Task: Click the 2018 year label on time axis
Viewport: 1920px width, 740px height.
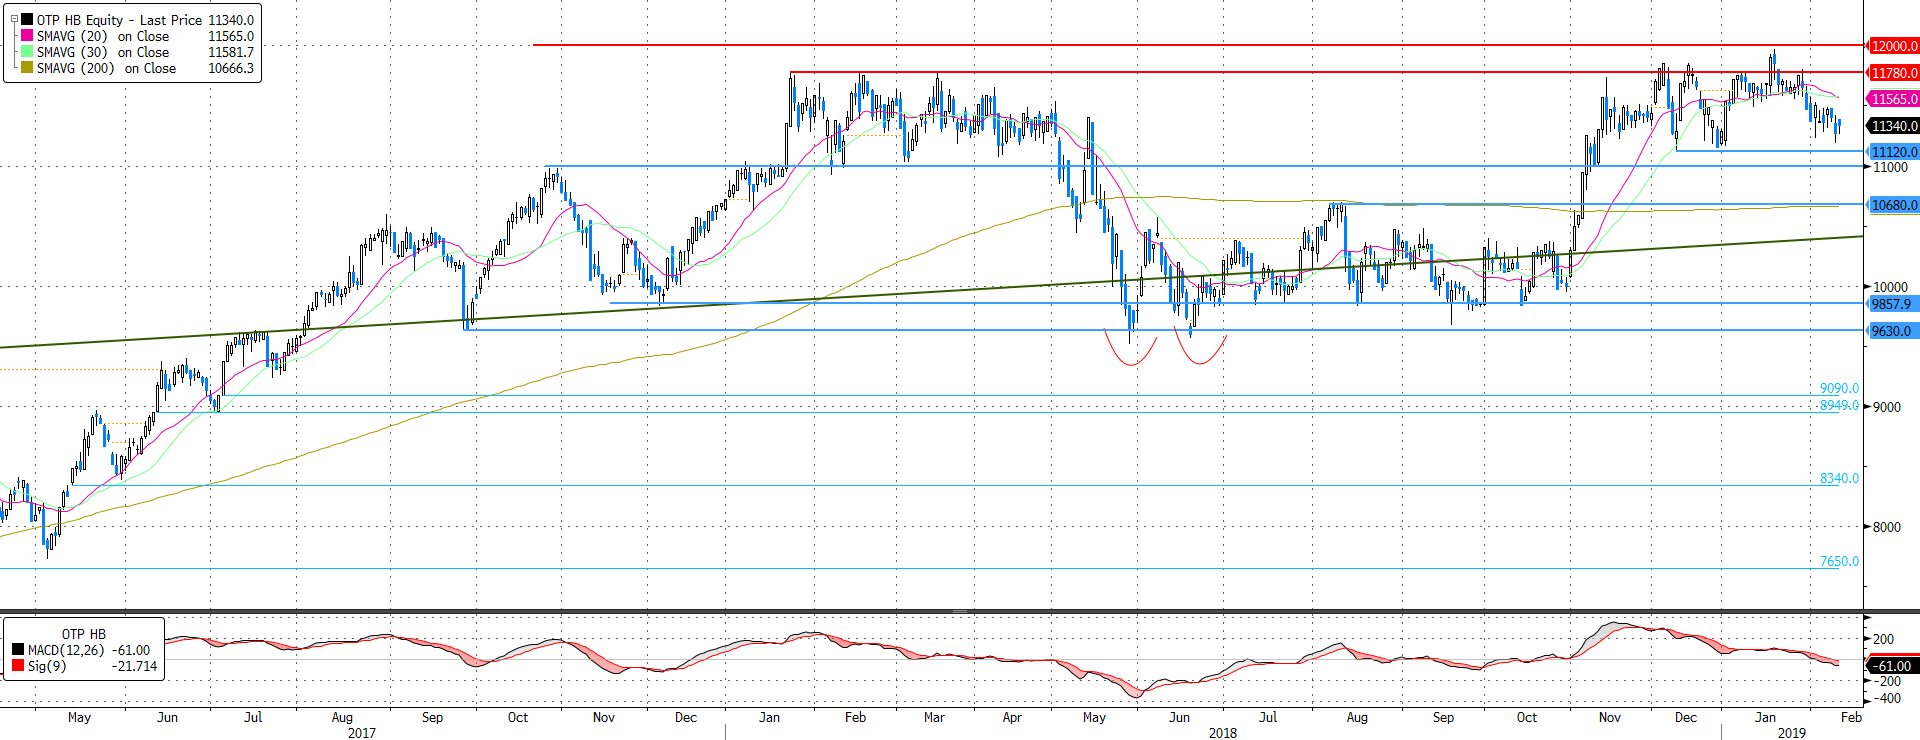Action: [x=1223, y=733]
